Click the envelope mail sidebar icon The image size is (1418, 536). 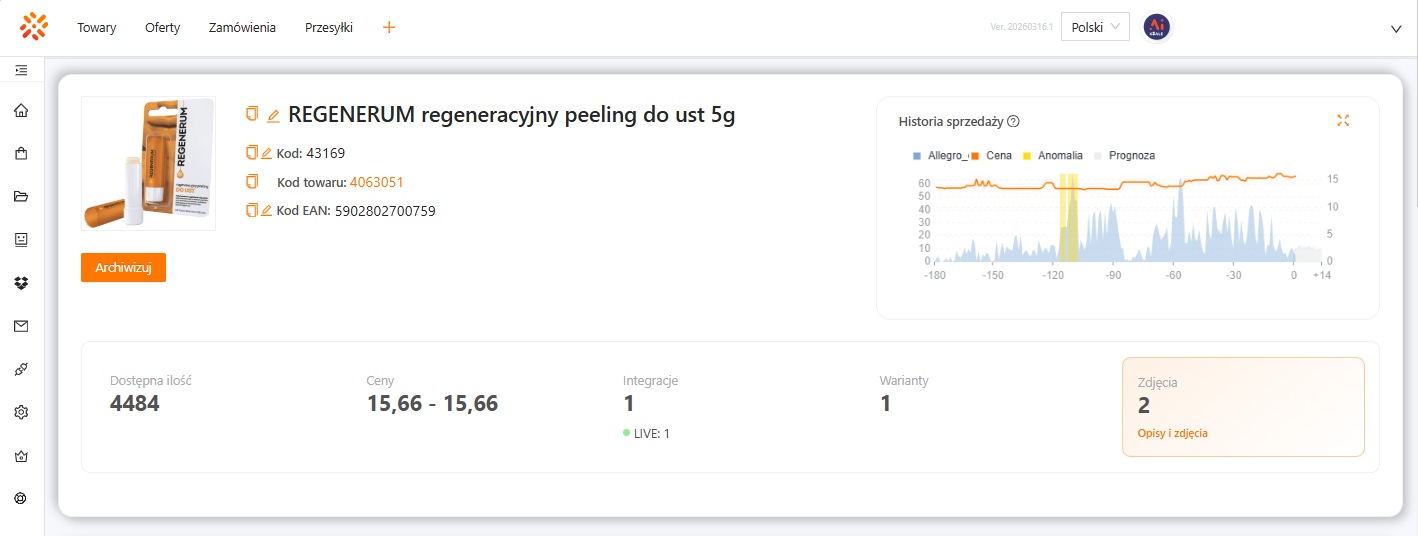click(x=21, y=326)
